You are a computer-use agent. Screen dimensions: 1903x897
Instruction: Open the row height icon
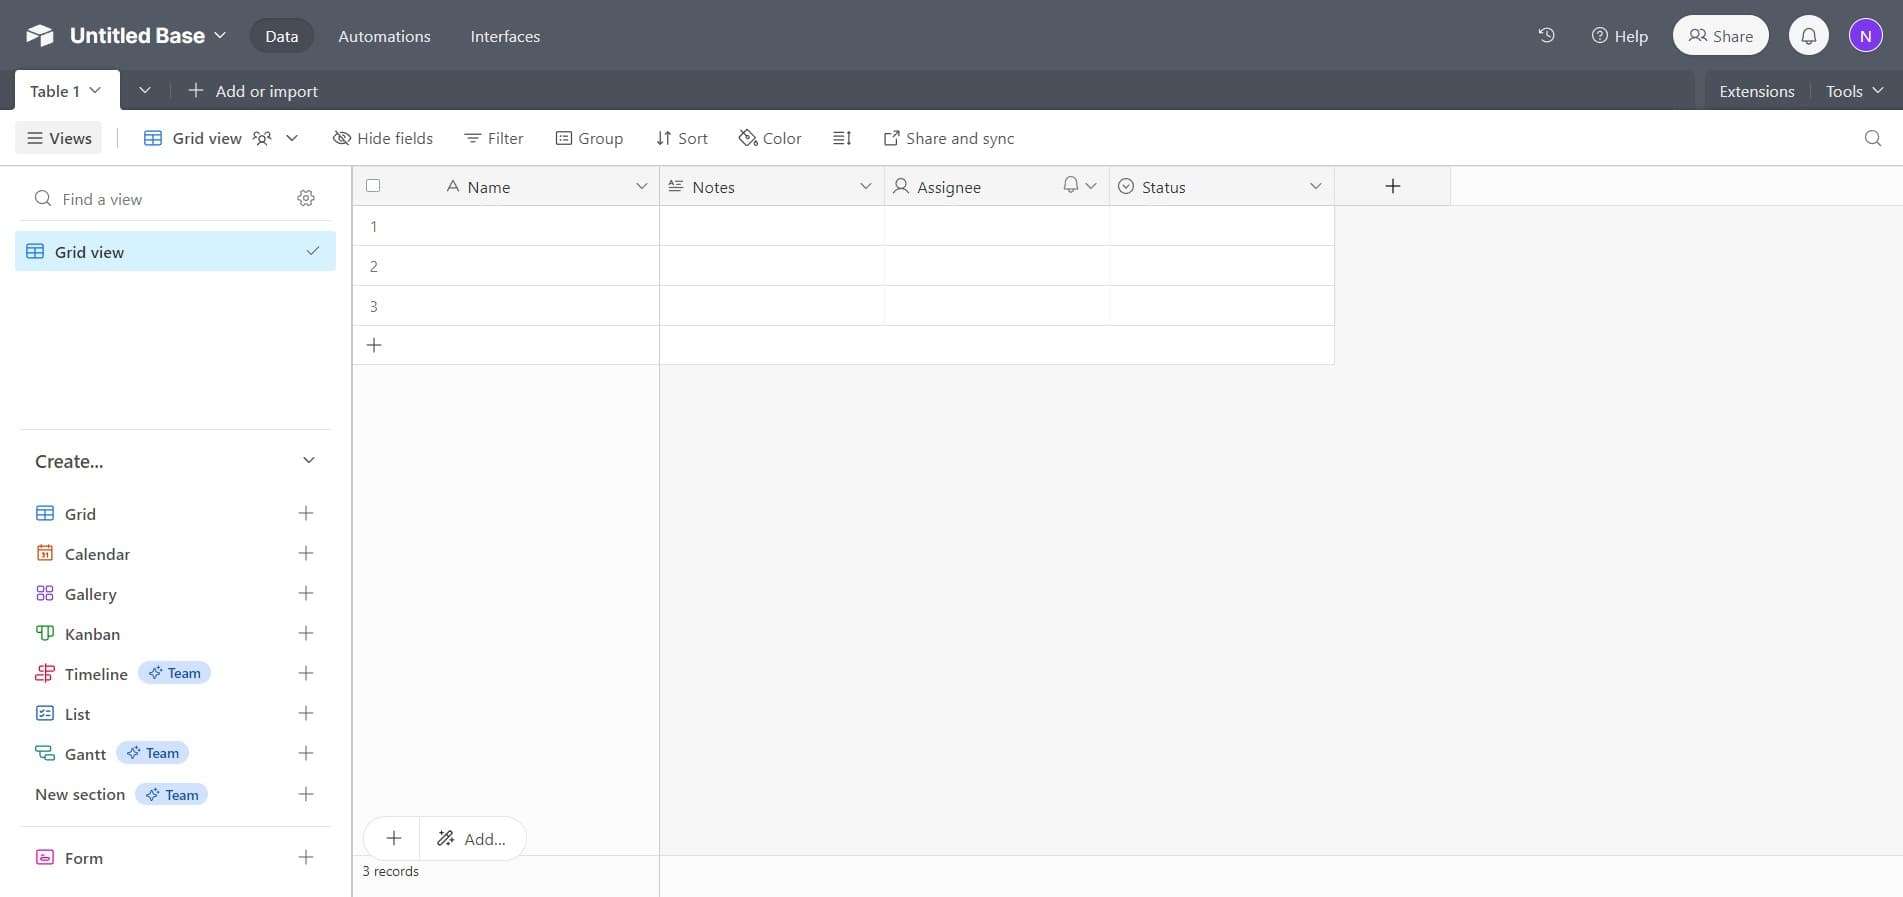pos(842,138)
